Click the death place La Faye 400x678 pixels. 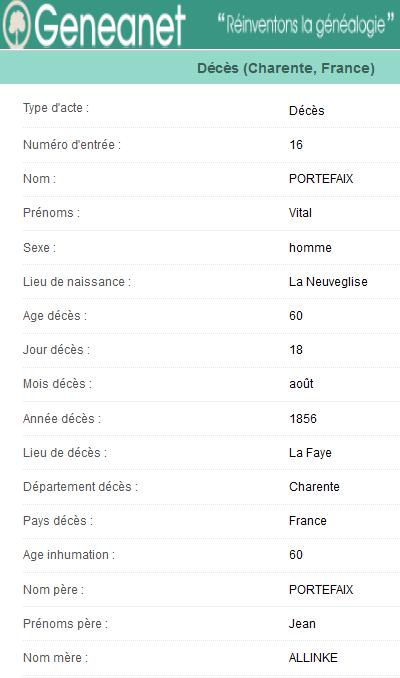[x=310, y=453]
